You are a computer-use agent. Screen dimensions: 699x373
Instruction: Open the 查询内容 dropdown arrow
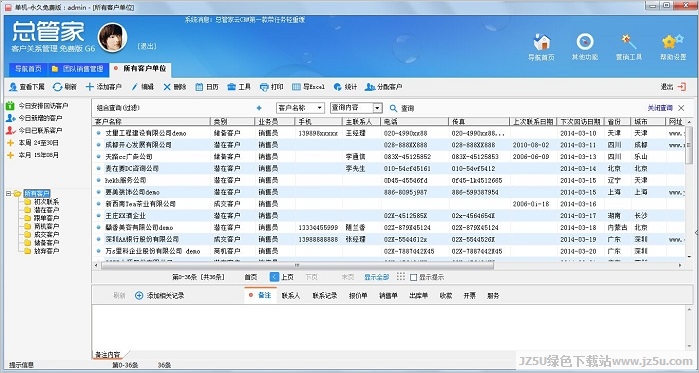pos(377,108)
